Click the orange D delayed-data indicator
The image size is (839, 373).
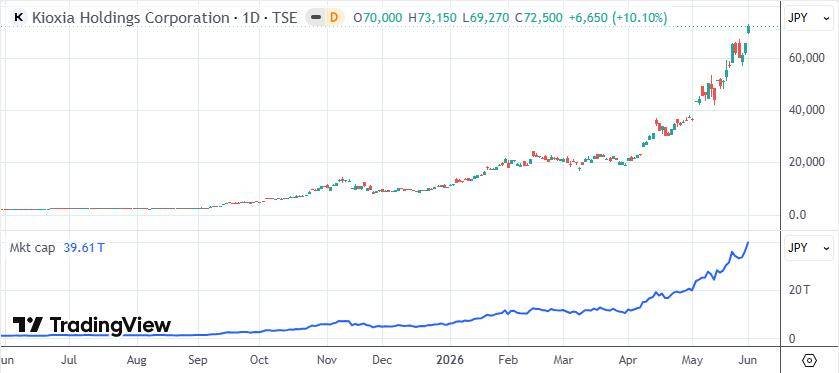pos(334,17)
